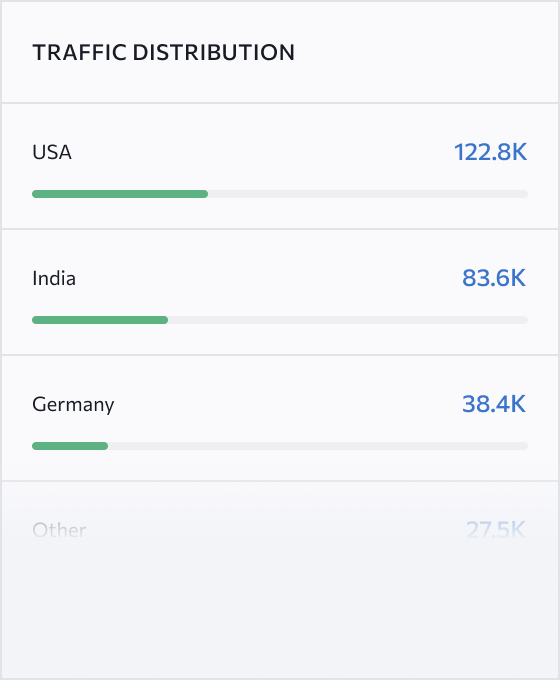Click the green USA progress bar fill
Image resolution: width=560 pixels, height=680 pixels.
coord(120,194)
